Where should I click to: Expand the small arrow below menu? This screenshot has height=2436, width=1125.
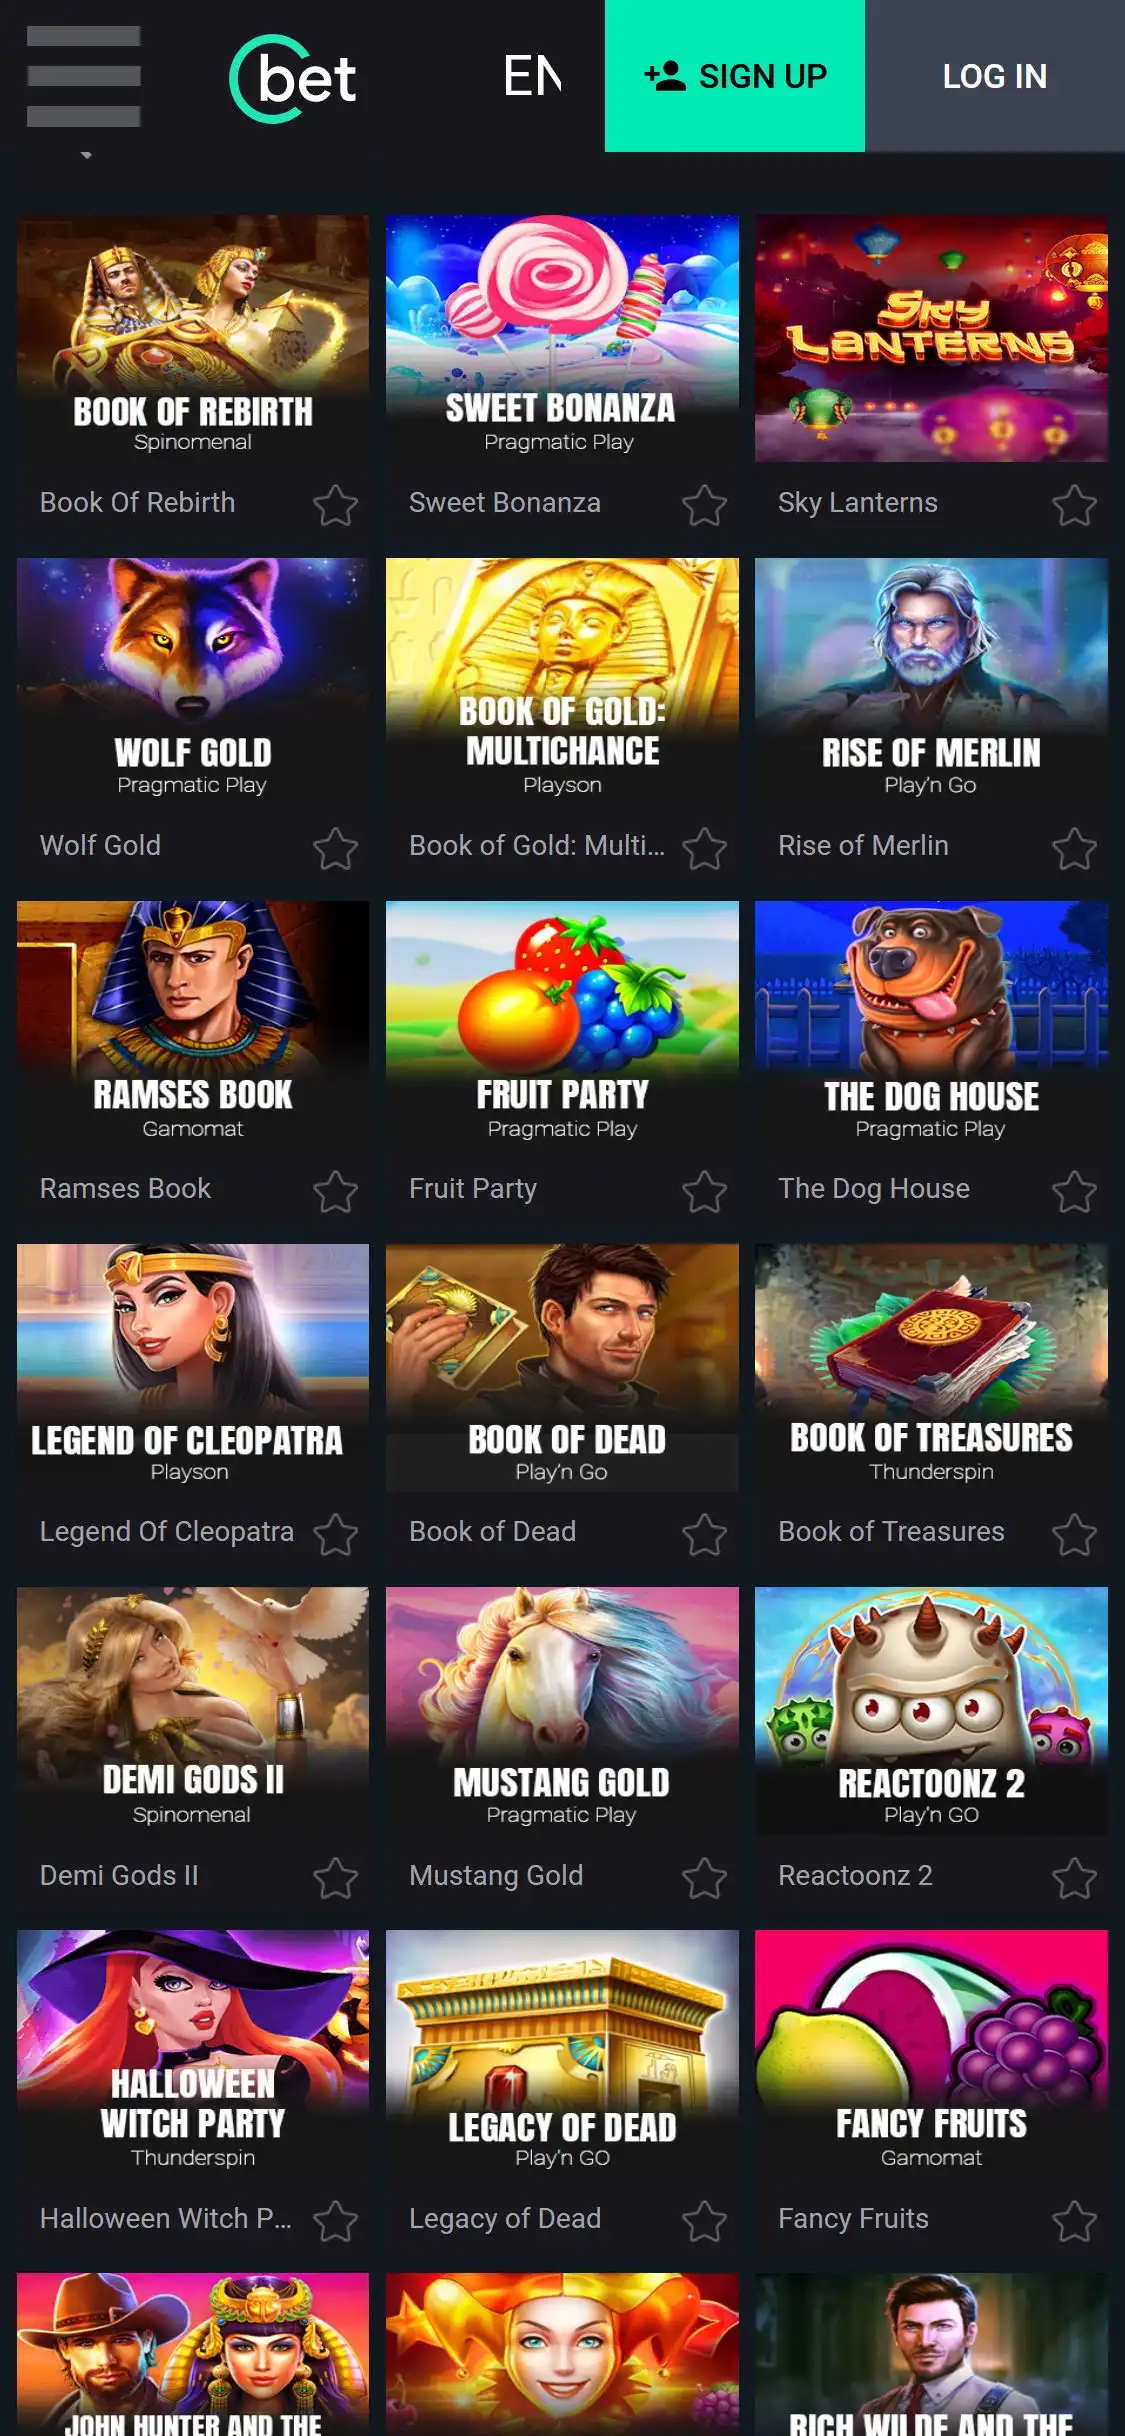click(86, 155)
